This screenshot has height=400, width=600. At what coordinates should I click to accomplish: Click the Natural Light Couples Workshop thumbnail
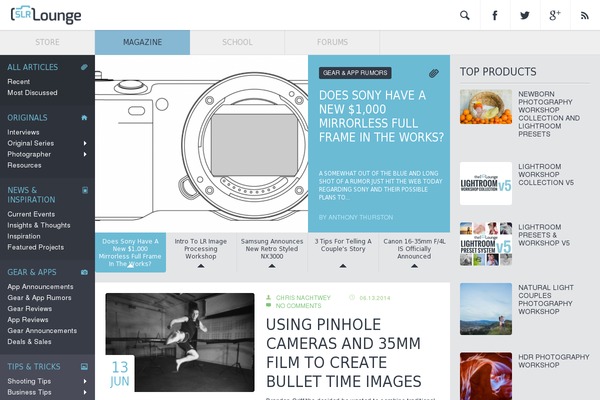(x=486, y=309)
